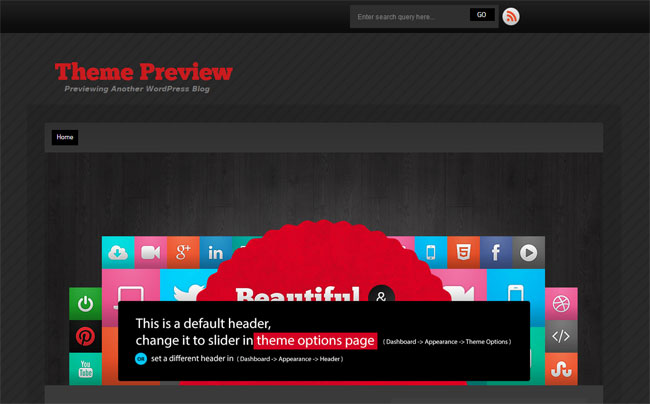Click the 'Beautiful' text on red badge
This screenshot has height=404, width=650.
pyautogui.click(x=298, y=294)
